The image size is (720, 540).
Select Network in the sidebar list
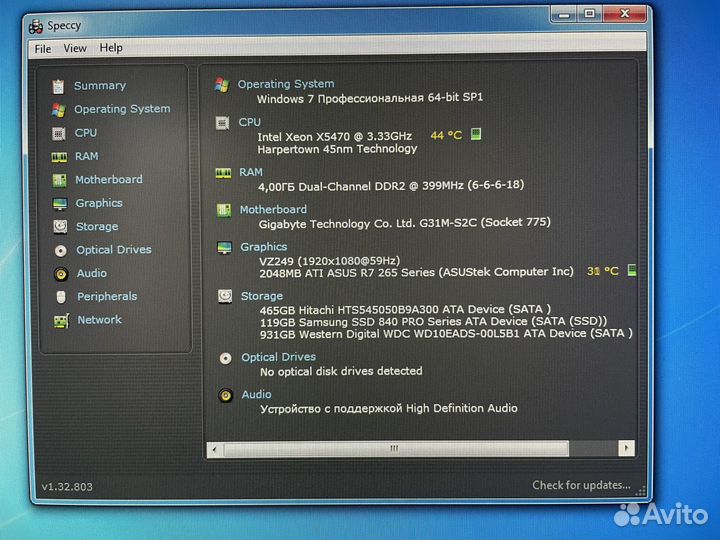pos(100,320)
